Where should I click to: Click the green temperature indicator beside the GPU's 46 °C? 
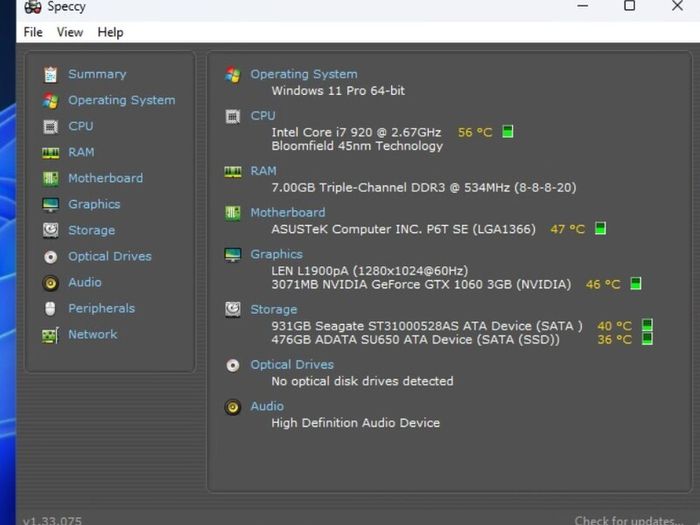[x=636, y=283]
